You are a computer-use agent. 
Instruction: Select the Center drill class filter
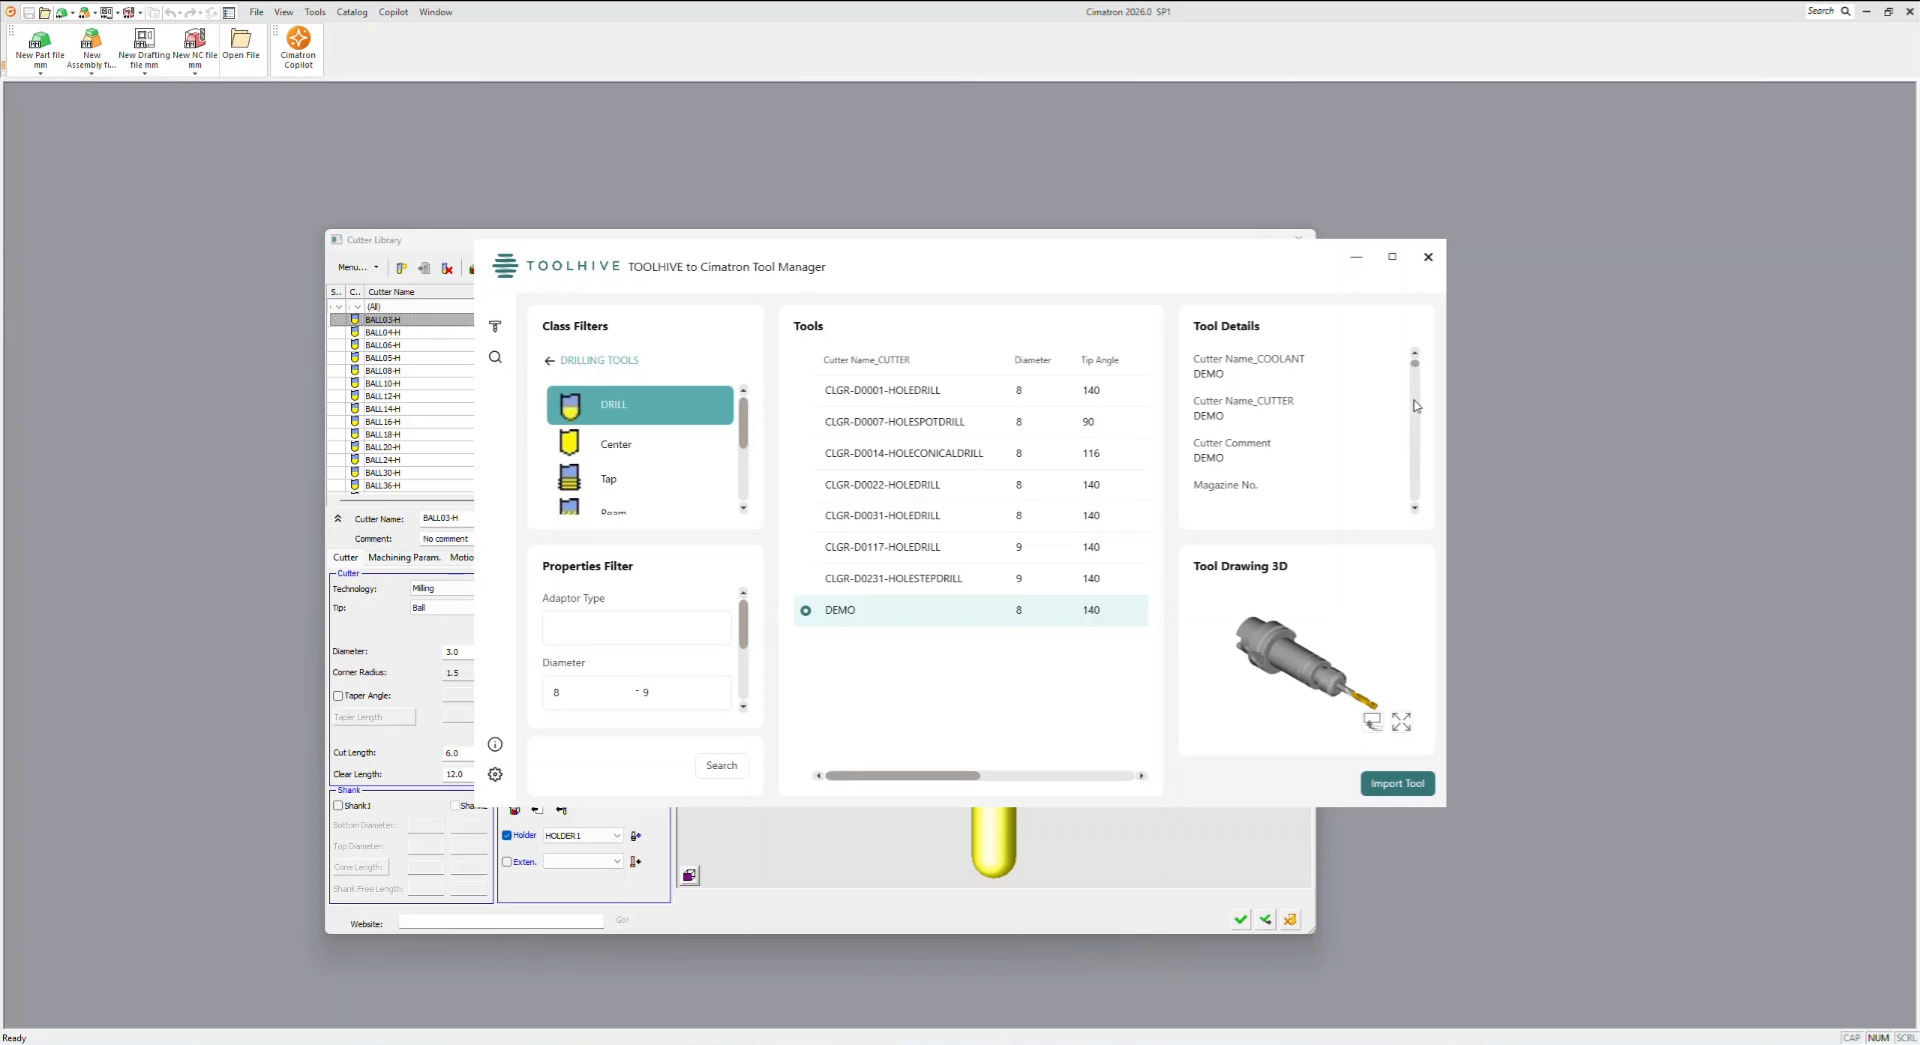tap(616, 444)
